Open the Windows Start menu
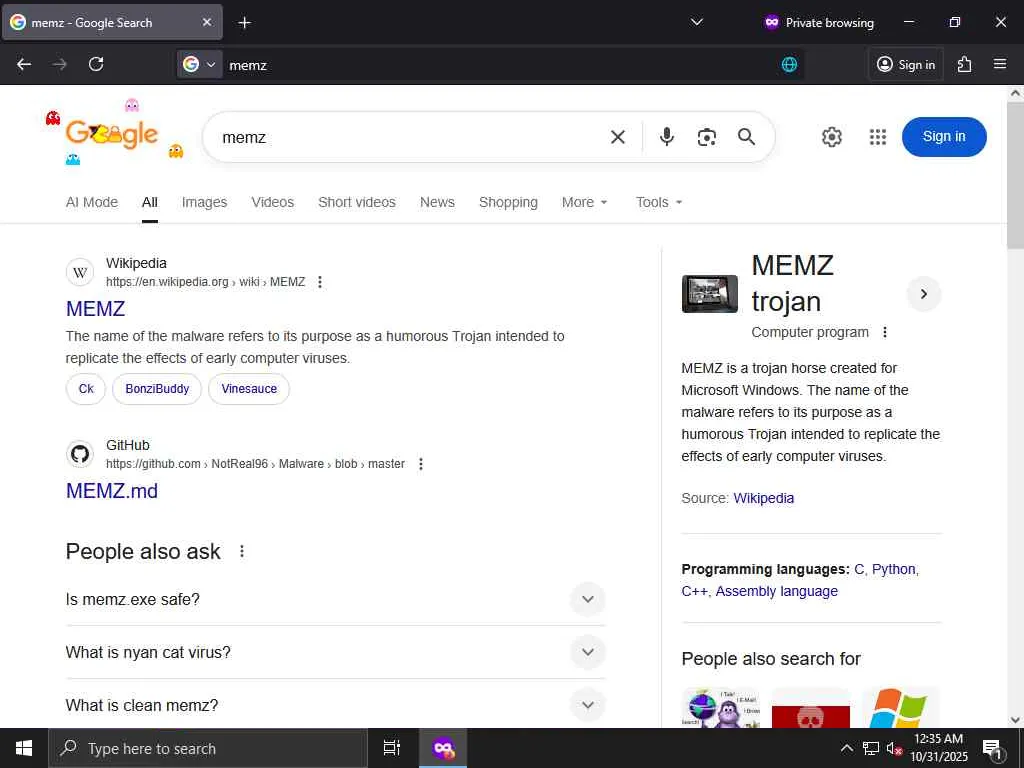1024x768 pixels. (x=24, y=748)
